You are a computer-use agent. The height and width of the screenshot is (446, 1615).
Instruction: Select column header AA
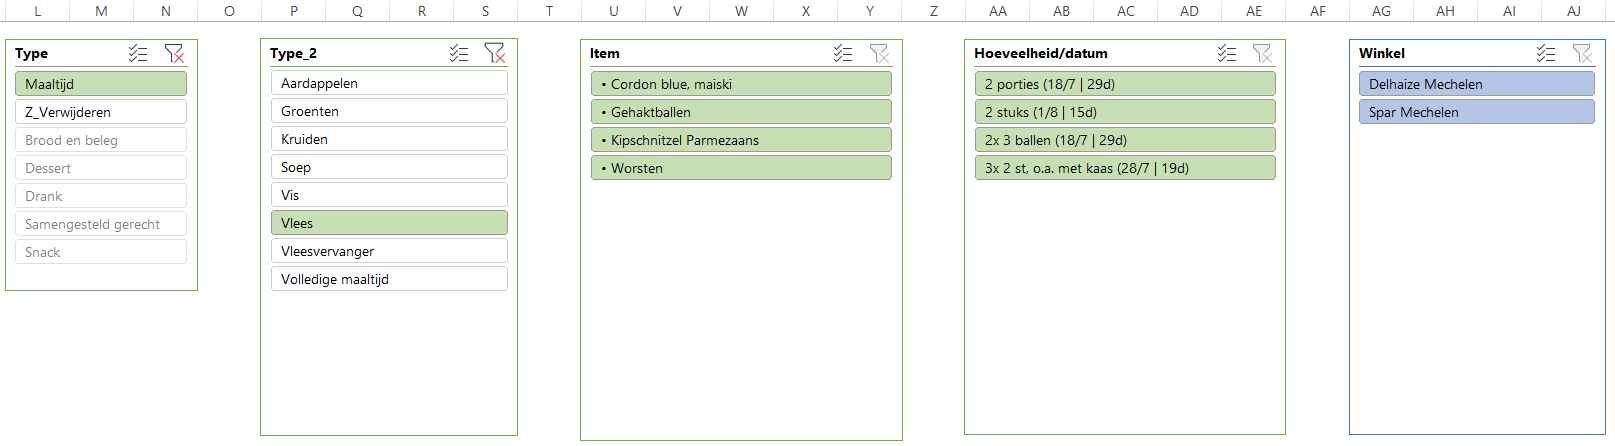998,11
